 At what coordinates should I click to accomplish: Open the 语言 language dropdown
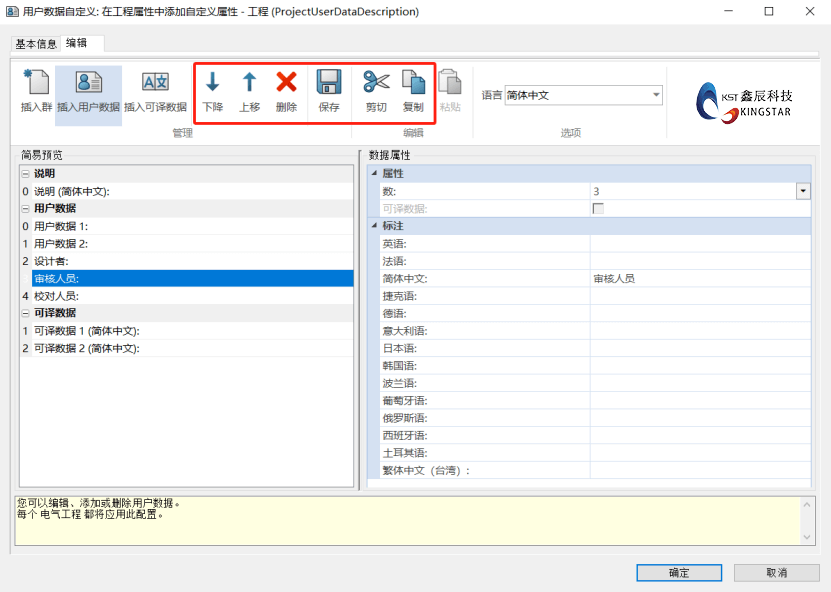[656, 95]
